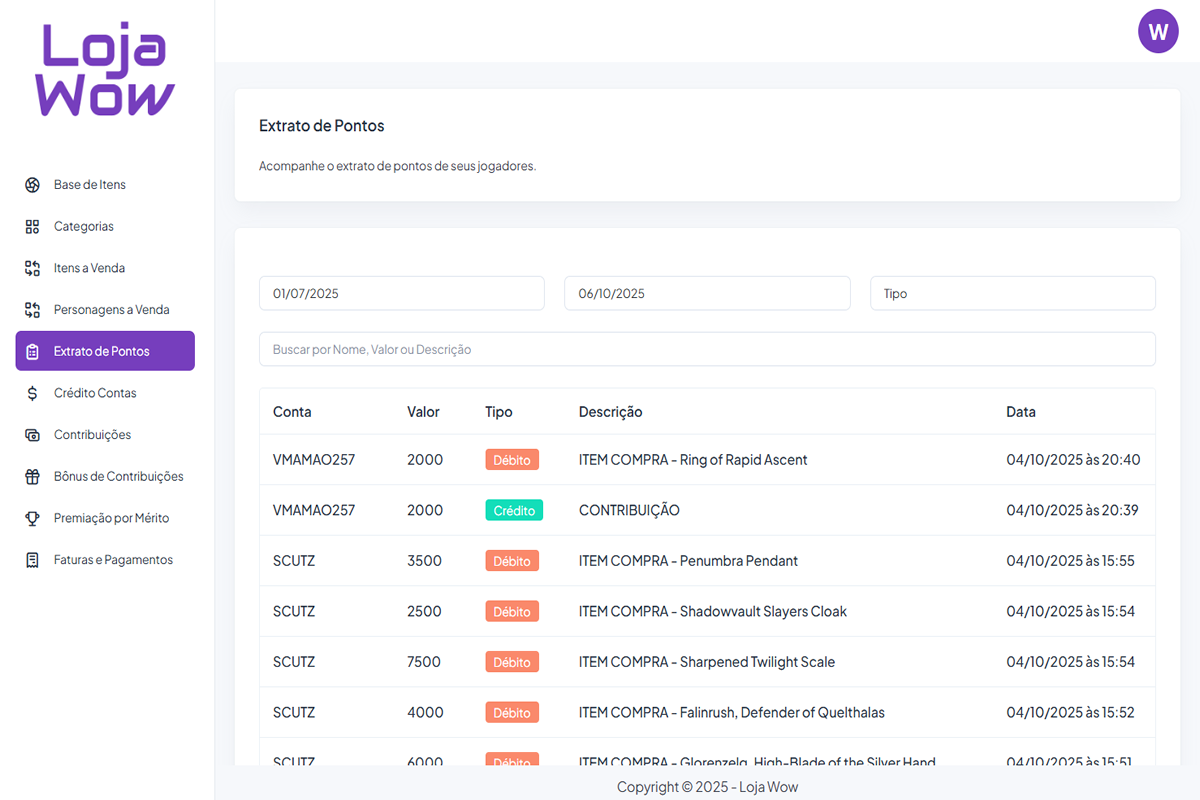
Task: Click the Débito badge on Penumbra Pendant row
Action: coord(512,561)
